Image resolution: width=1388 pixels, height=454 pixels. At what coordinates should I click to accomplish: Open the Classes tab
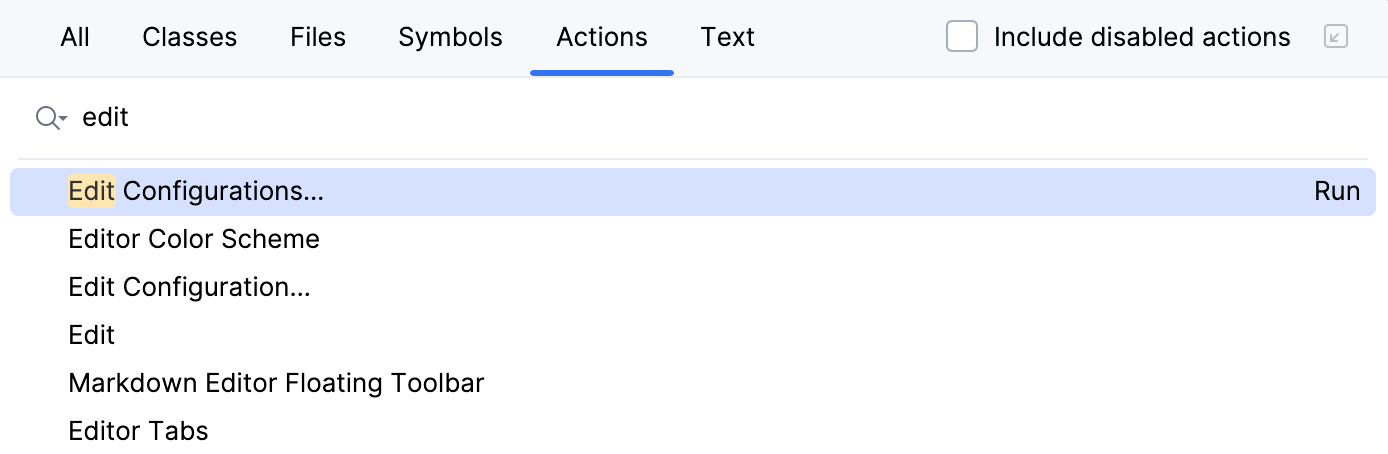pos(190,38)
